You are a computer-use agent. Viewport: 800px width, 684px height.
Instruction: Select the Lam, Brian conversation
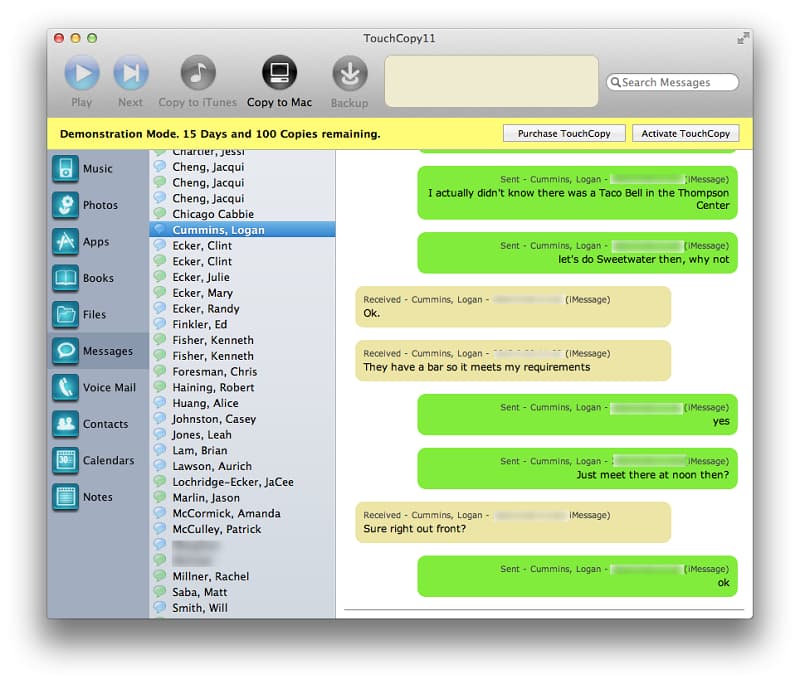point(242,450)
